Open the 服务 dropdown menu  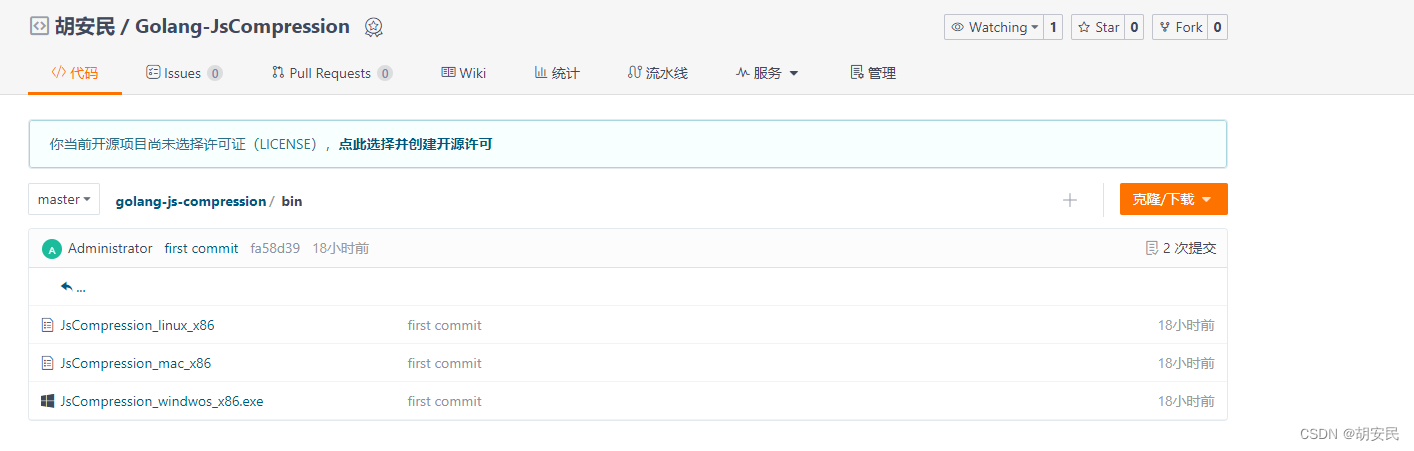click(767, 73)
